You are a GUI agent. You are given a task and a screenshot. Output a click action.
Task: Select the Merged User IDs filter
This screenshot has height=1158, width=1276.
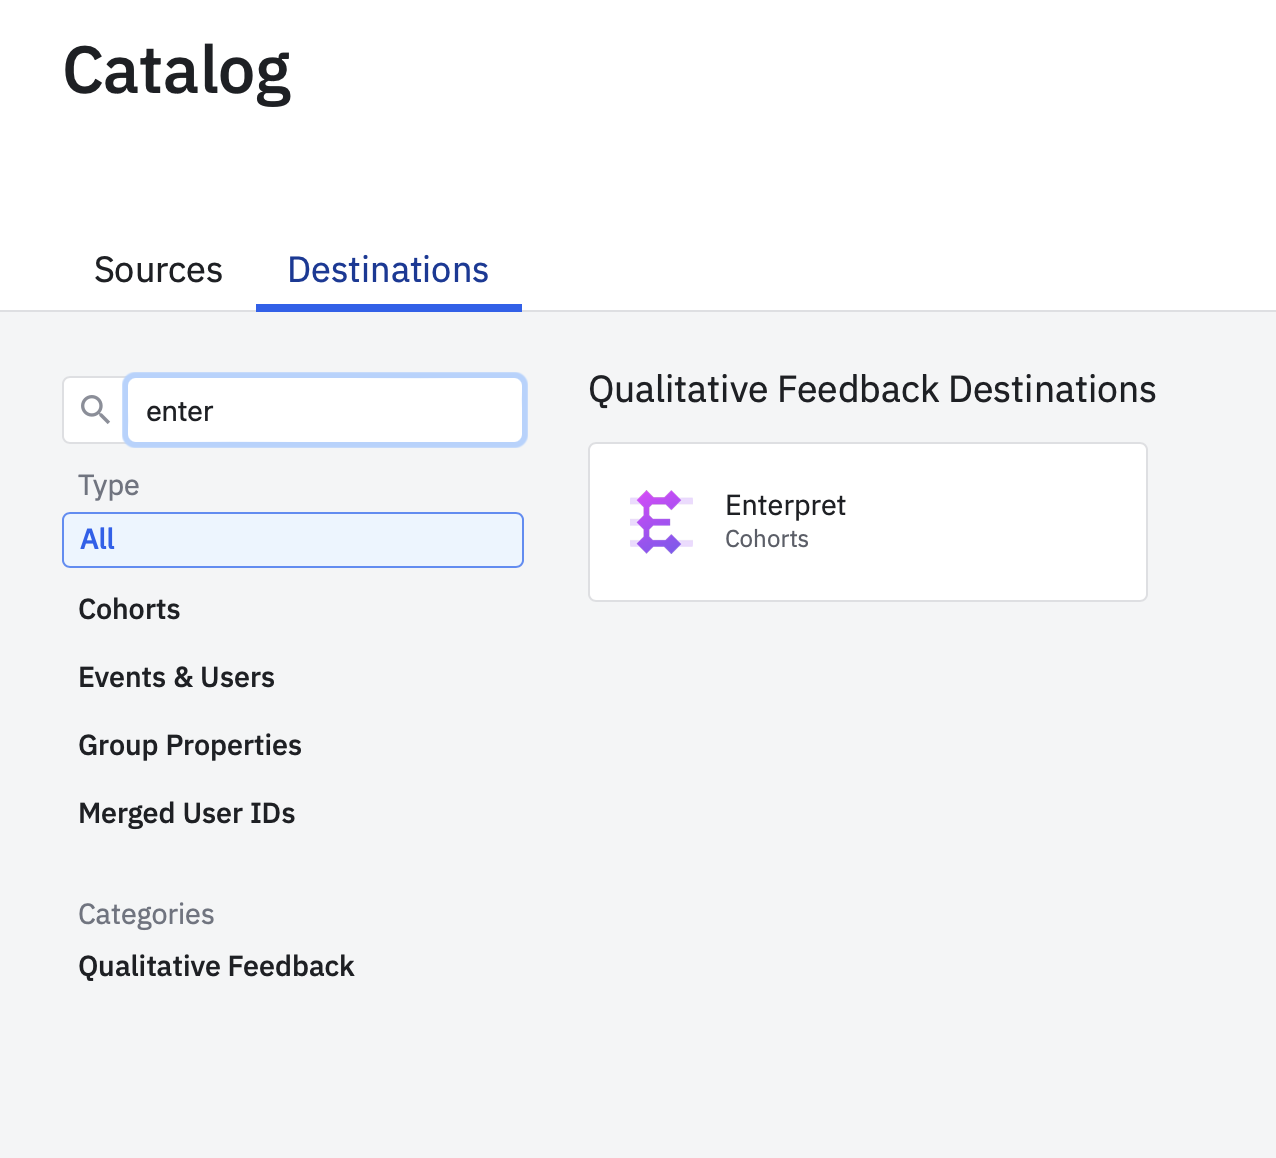tap(187, 813)
